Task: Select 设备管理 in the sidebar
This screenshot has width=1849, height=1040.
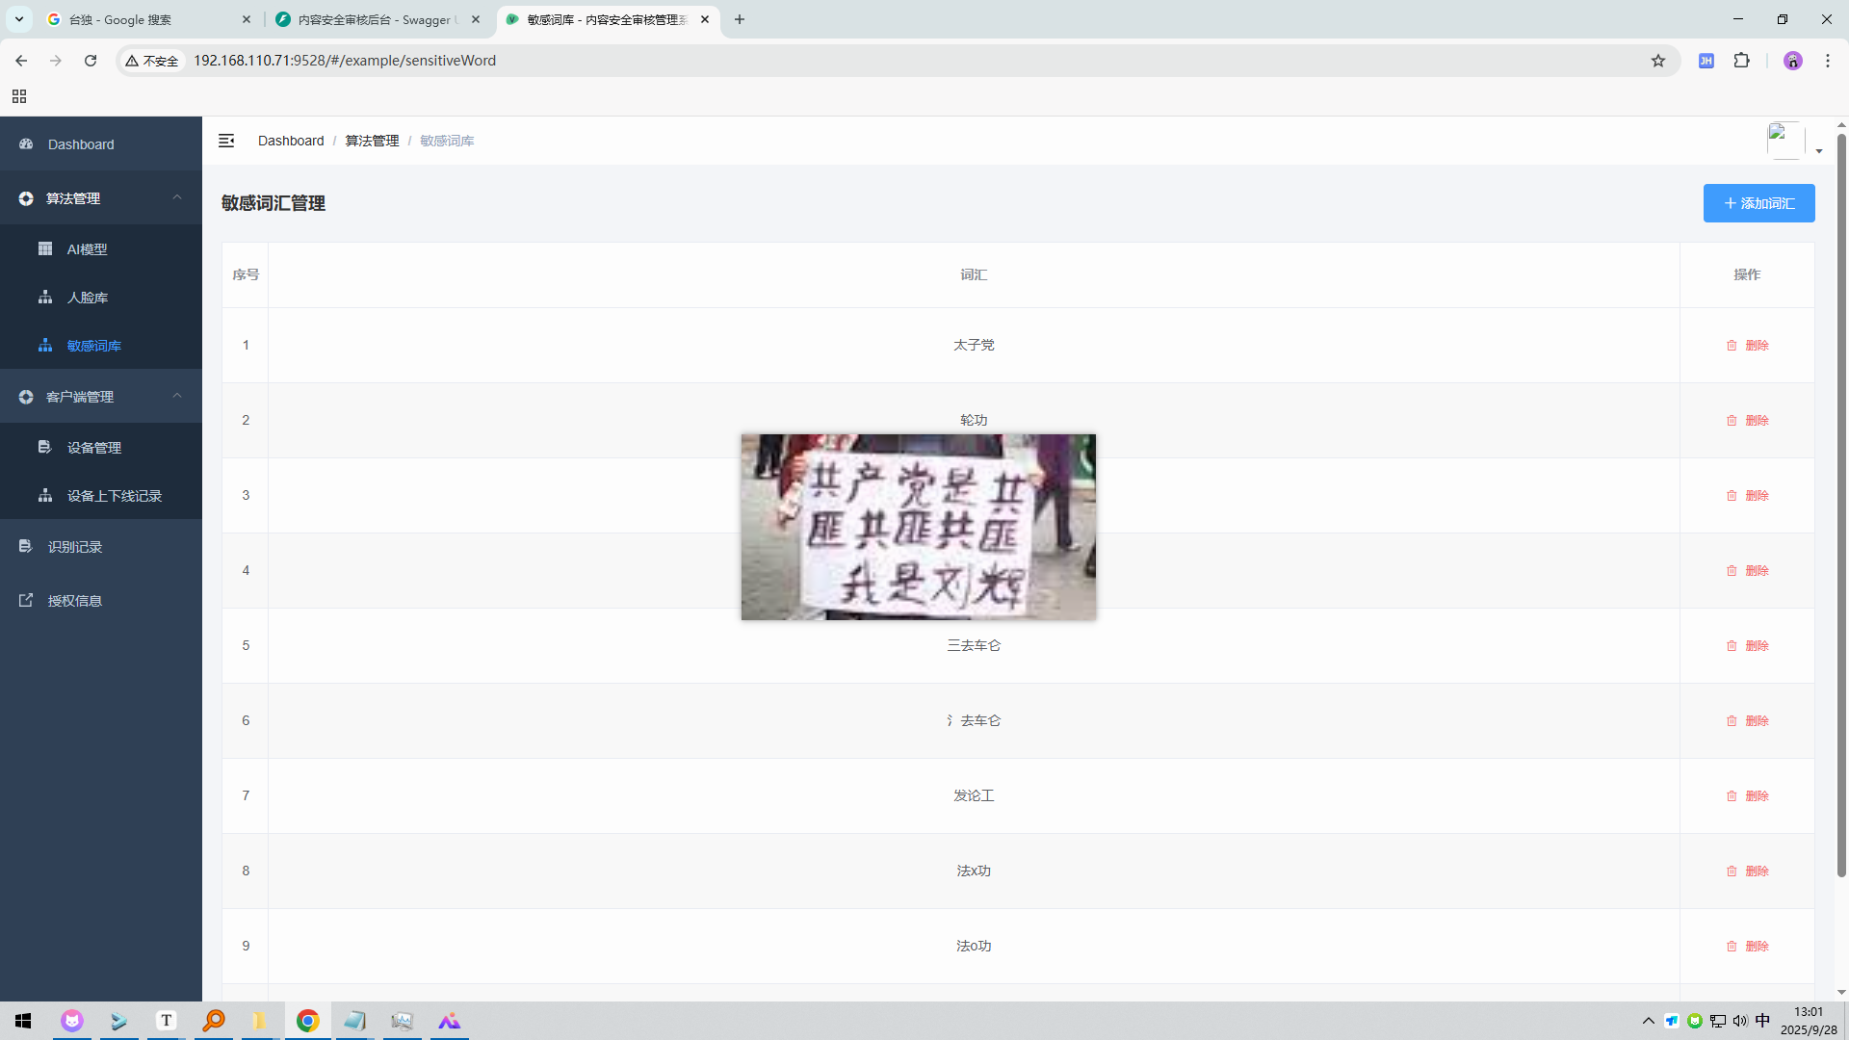Action: pyautogui.click(x=94, y=447)
